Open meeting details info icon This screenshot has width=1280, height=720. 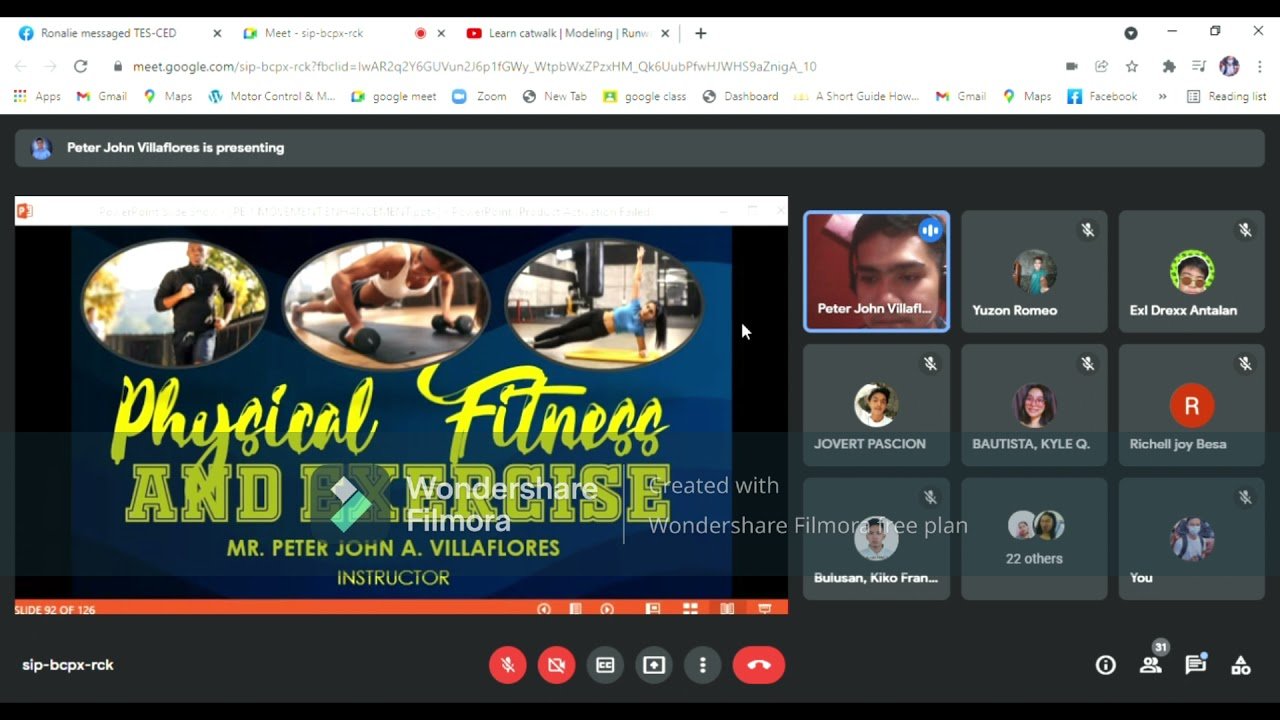pos(1105,665)
